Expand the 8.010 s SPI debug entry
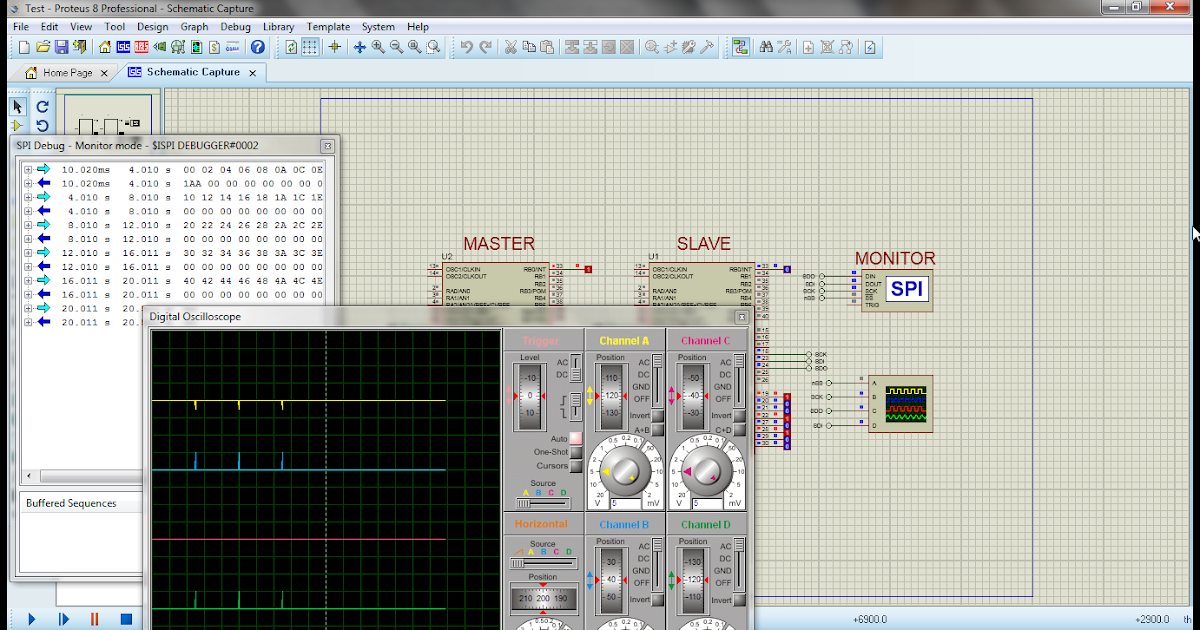Viewport: 1200px width, 630px height. coord(27,225)
